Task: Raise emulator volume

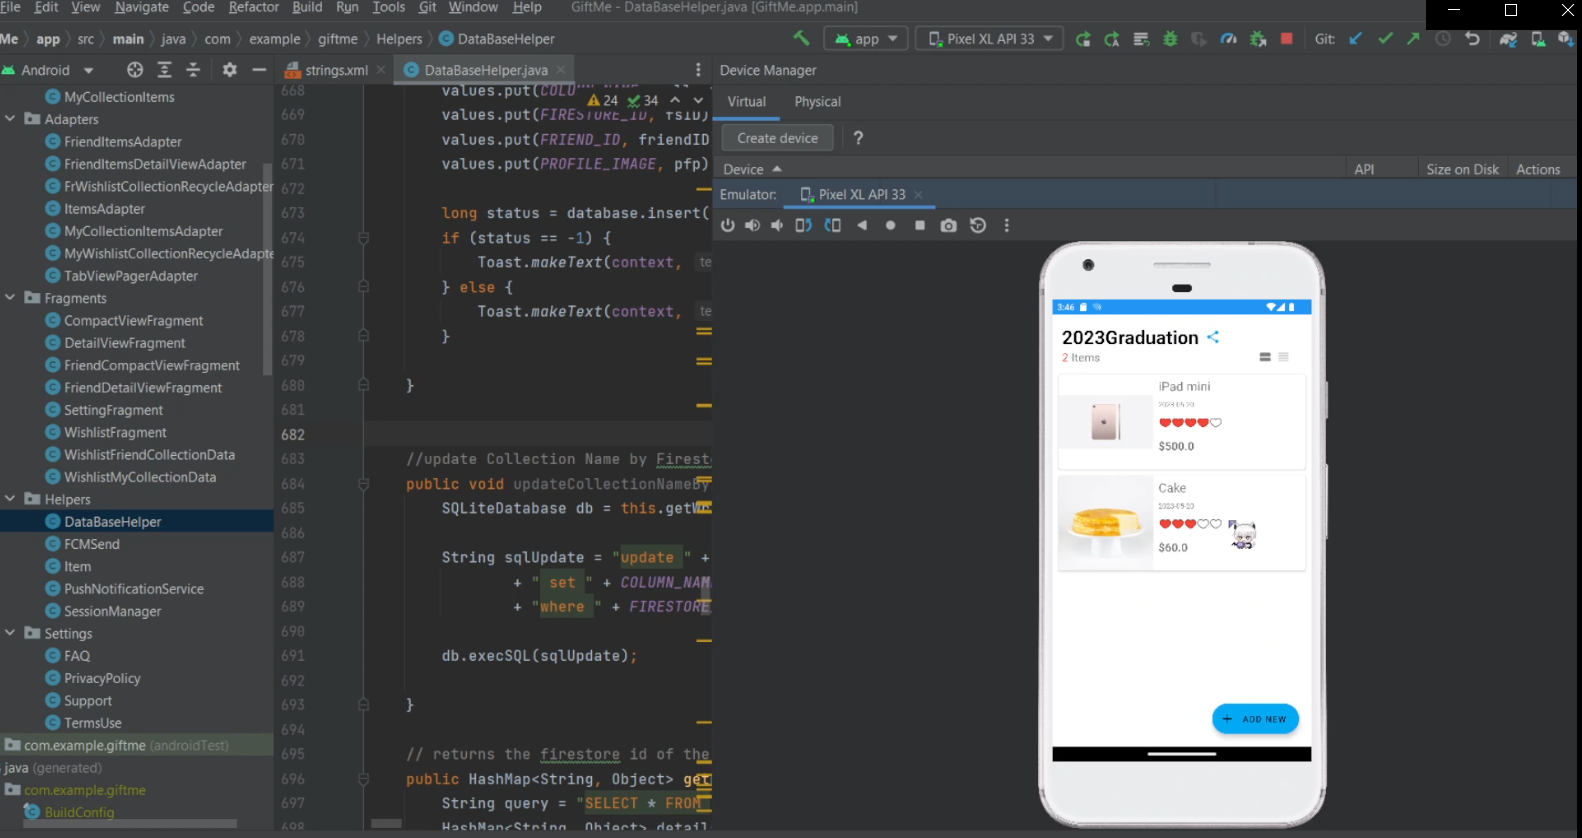Action: 752,226
